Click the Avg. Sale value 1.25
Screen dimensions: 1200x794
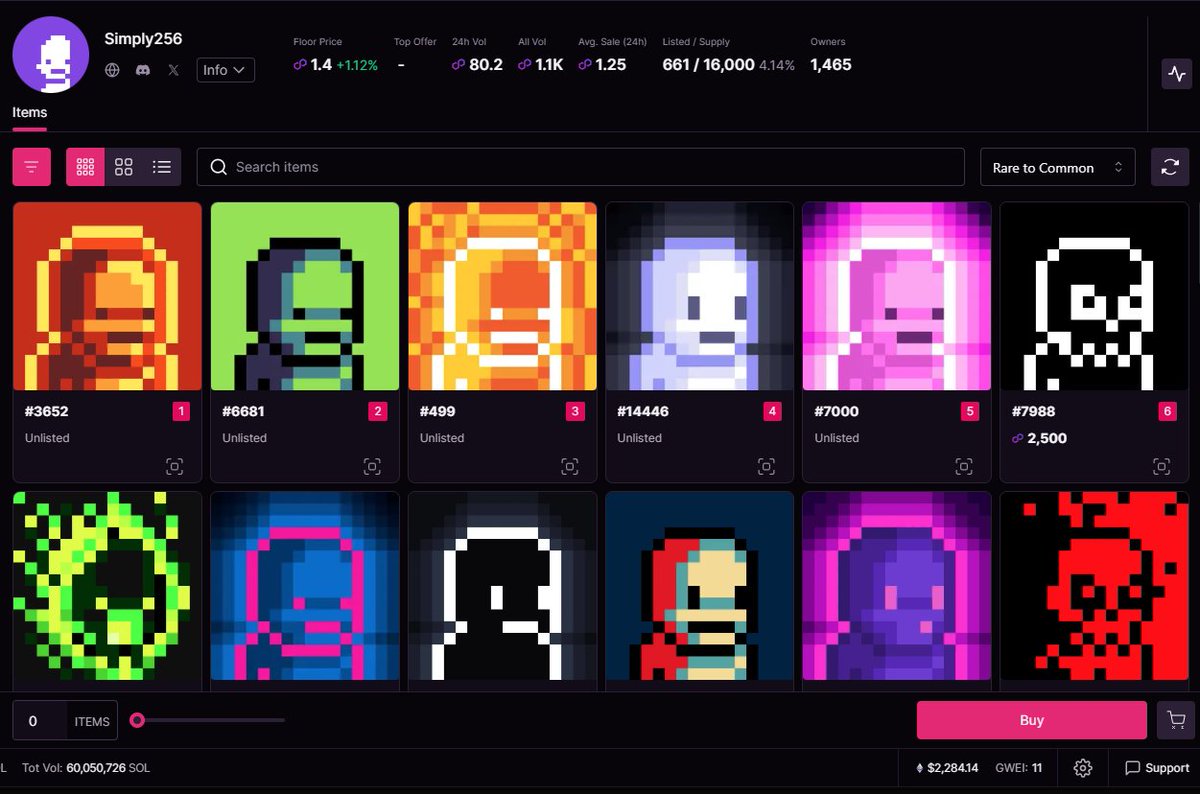click(x=611, y=64)
